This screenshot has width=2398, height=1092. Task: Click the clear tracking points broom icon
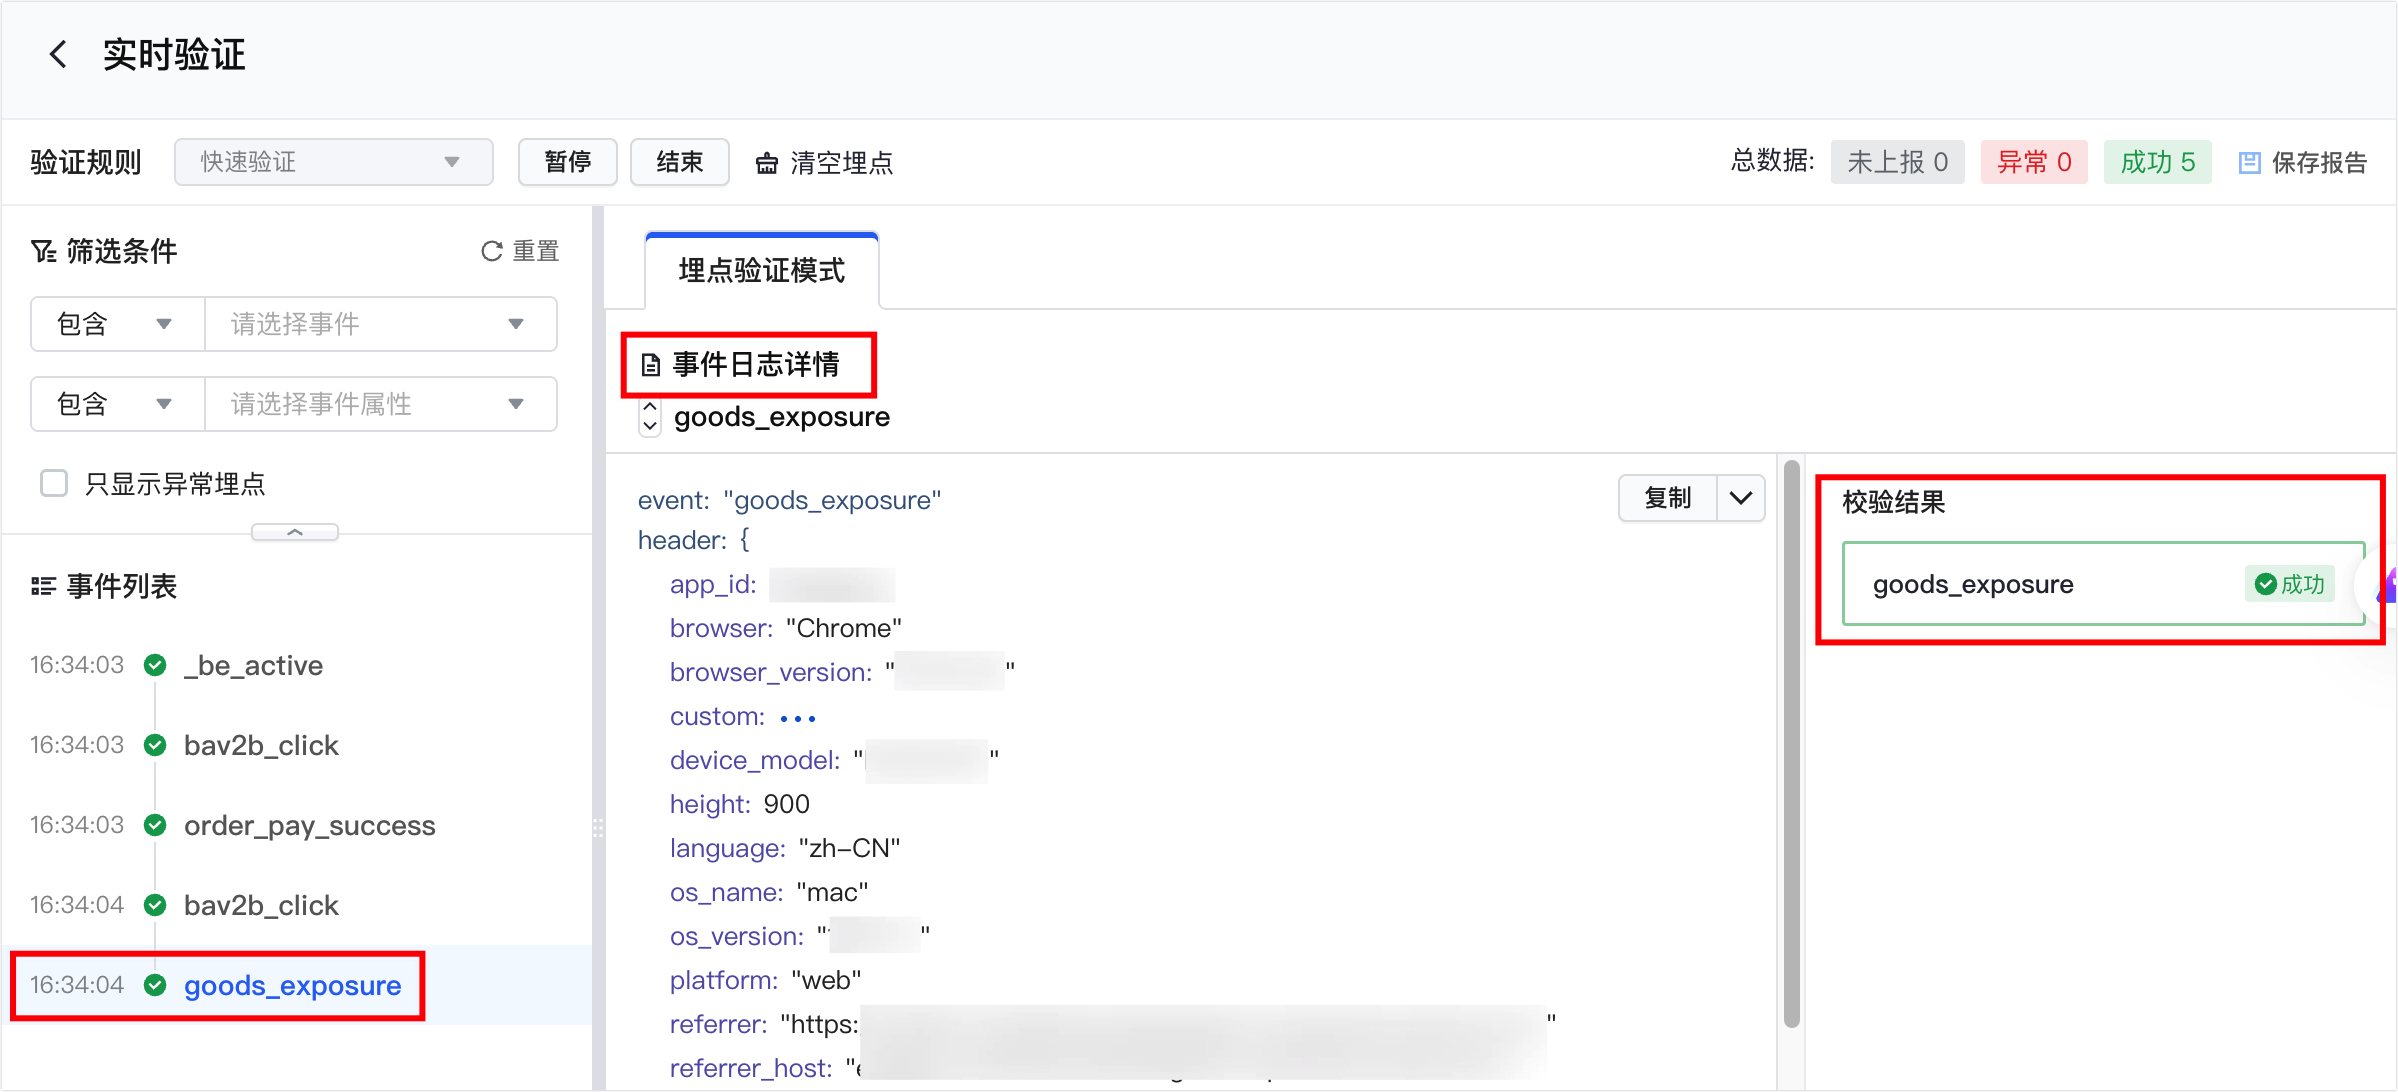coord(766,163)
